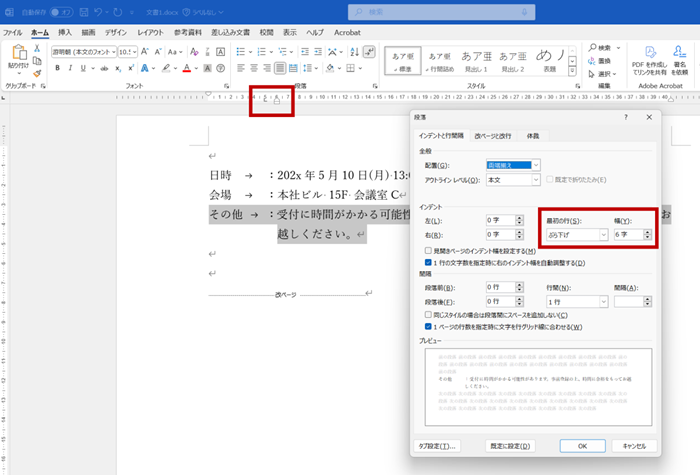The width and height of the screenshot is (700, 475).
Task: Click the タブ設定 button
Action: [x=436, y=445]
